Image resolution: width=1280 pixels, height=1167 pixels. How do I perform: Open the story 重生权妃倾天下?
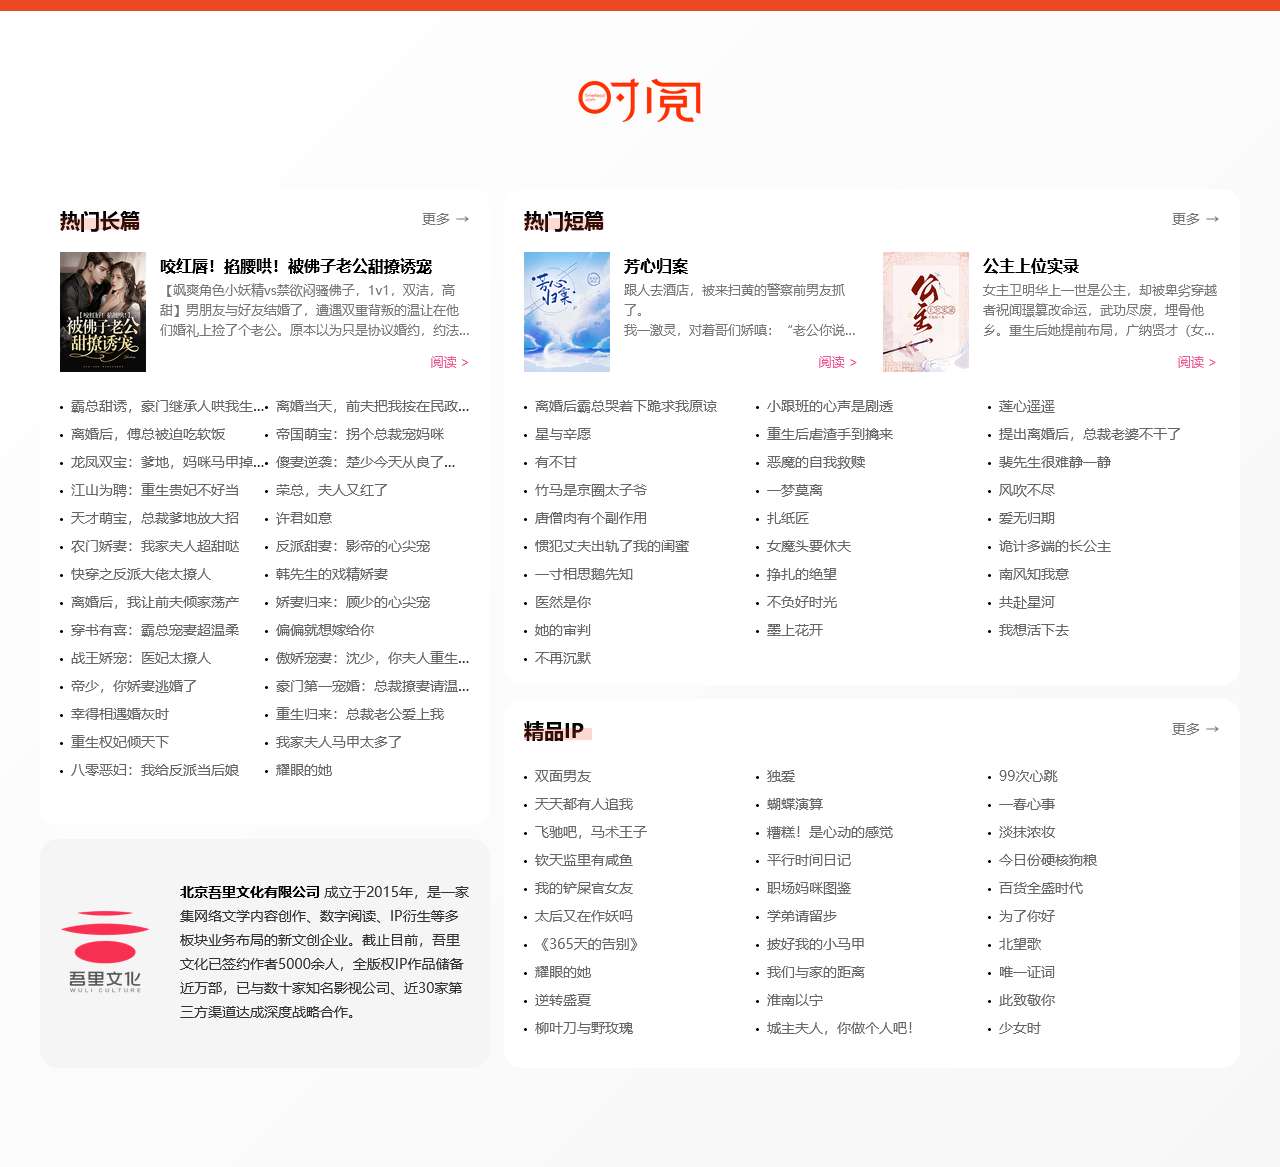coord(120,742)
